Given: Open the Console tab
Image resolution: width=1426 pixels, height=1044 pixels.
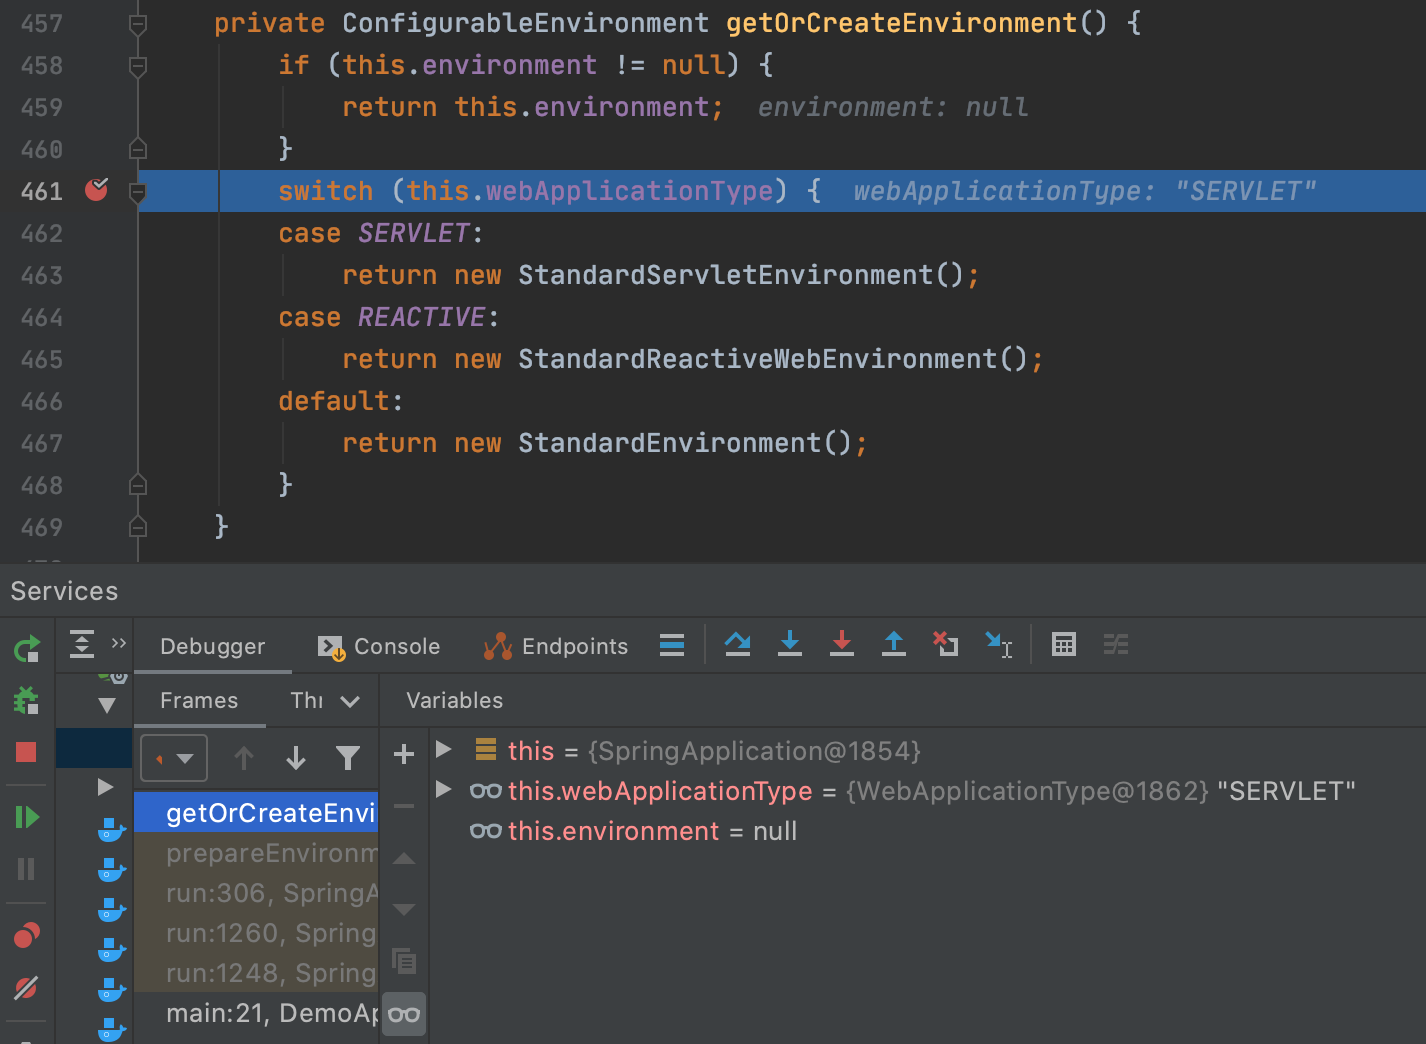Looking at the screenshot, I should (x=379, y=646).
